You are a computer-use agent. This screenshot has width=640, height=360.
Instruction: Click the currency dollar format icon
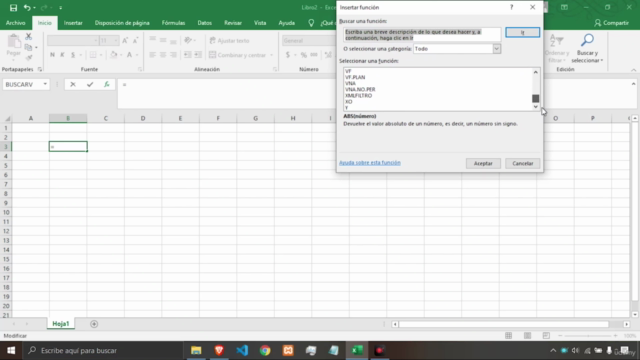click(288, 55)
